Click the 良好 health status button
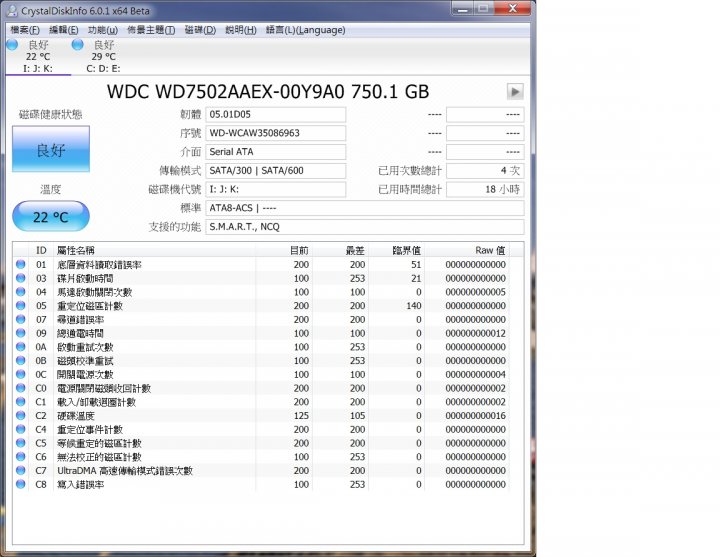The width and height of the screenshot is (720, 557). tap(51, 149)
